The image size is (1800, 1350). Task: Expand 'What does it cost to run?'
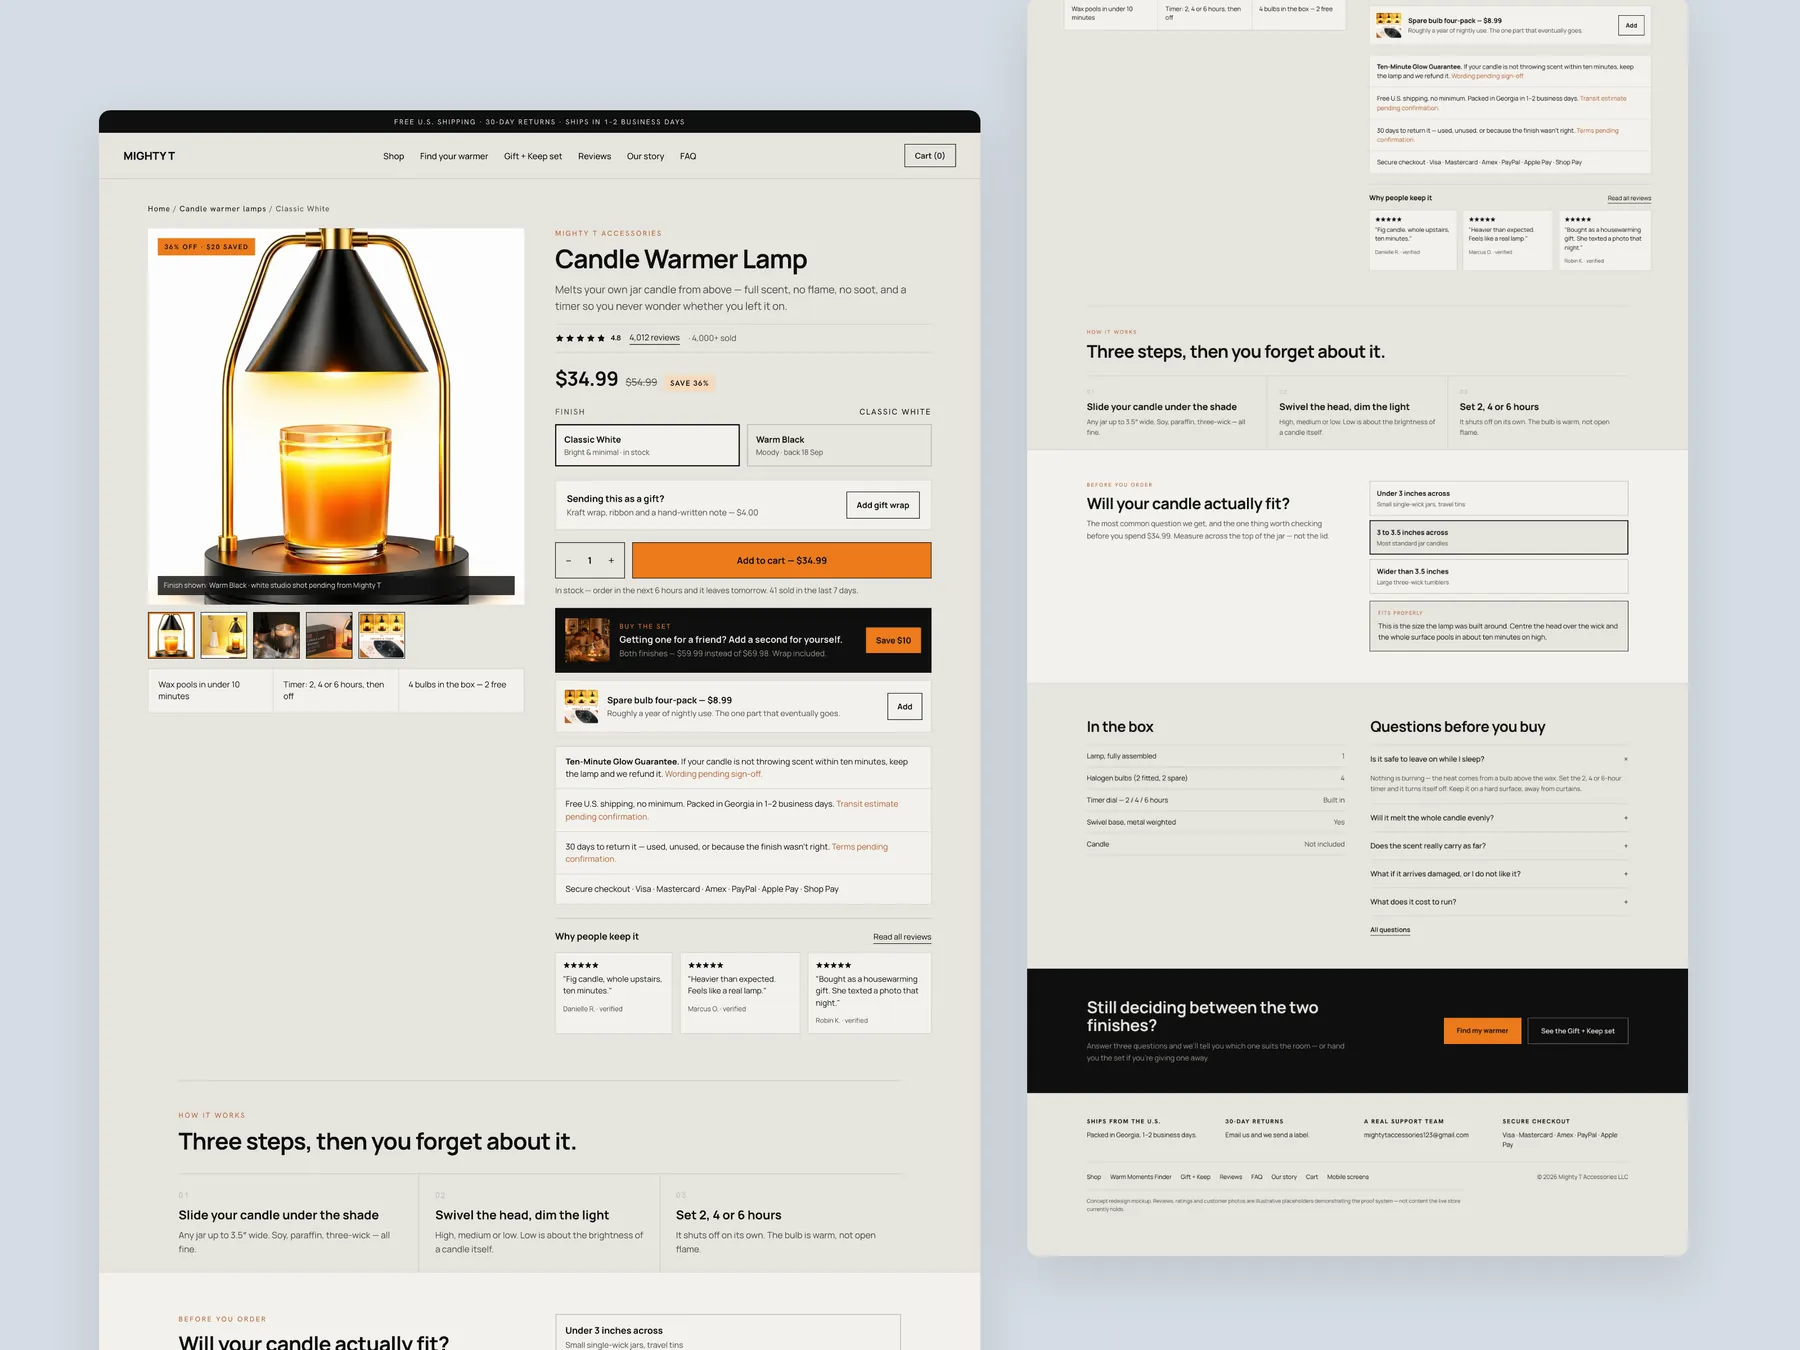pyautogui.click(x=1498, y=902)
